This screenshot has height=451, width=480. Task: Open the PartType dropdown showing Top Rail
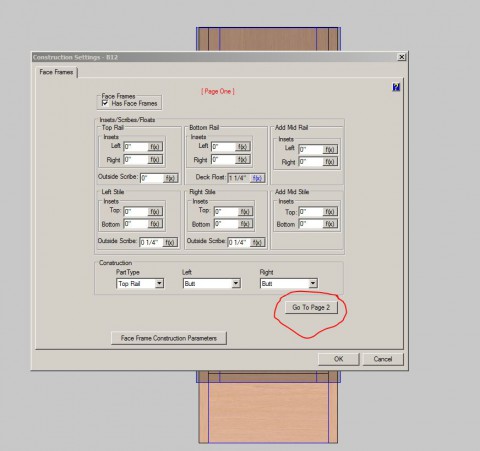coord(140,284)
